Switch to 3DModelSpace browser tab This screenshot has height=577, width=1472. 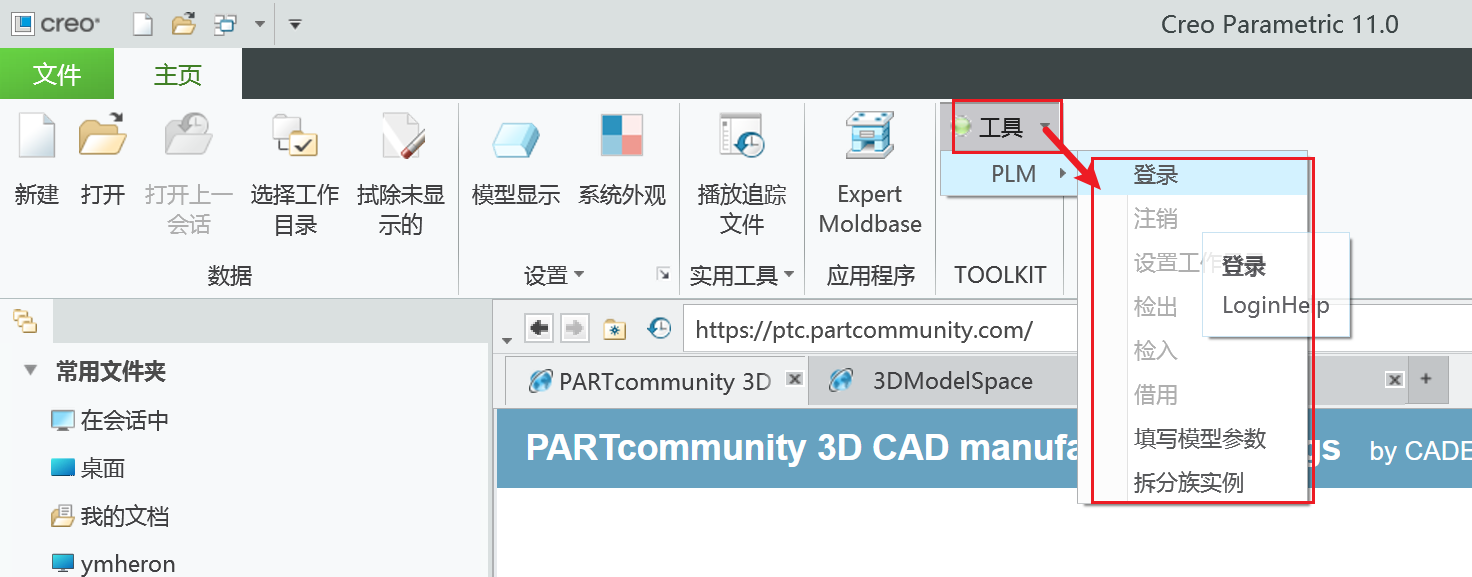point(951,381)
